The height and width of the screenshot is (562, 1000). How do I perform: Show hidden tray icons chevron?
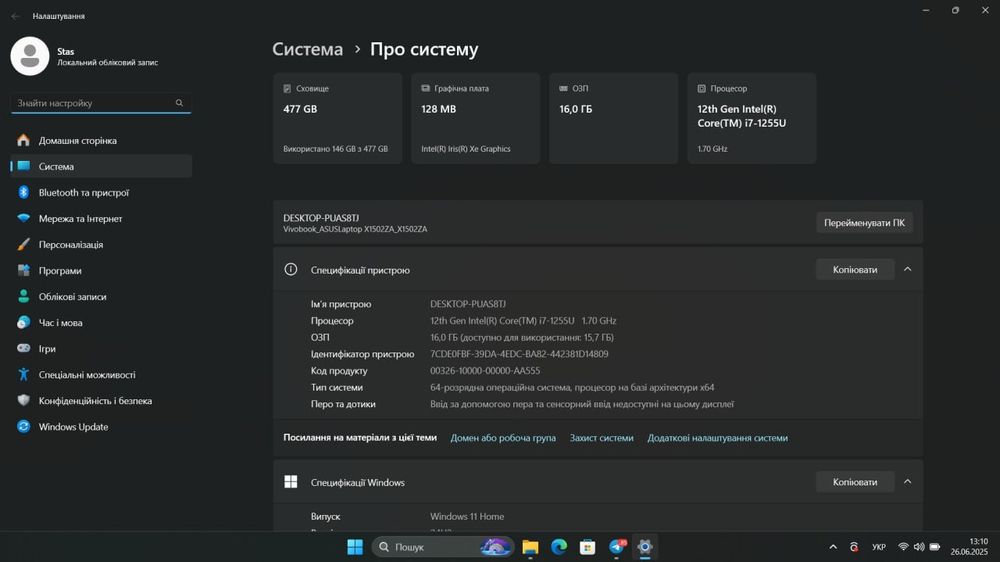click(833, 547)
